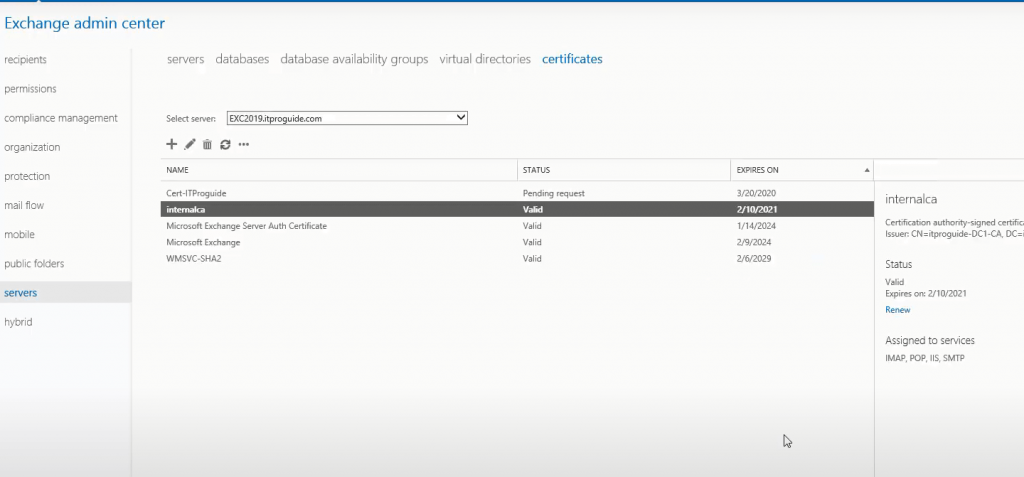Click the 3/20/2020 expiry date cell

tap(756, 193)
